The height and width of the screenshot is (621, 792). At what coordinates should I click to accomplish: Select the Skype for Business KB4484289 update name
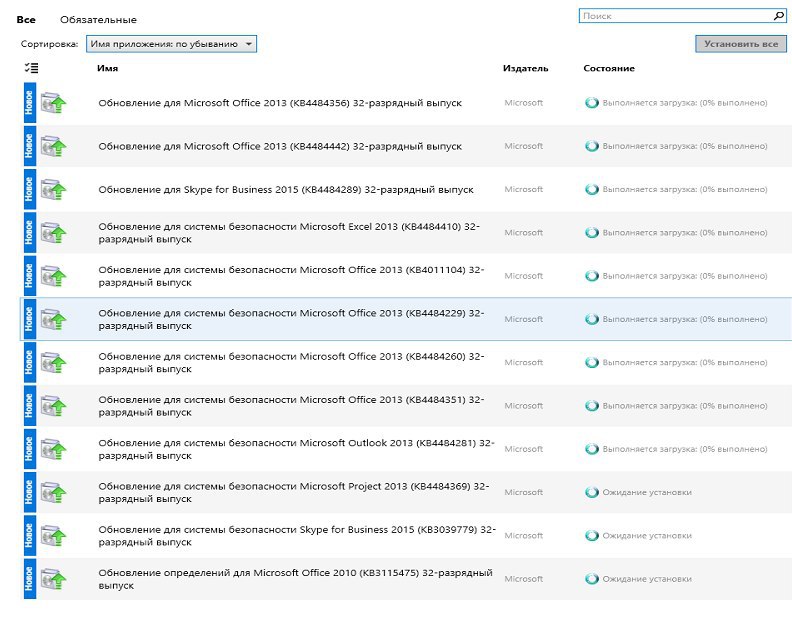click(286, 189)
